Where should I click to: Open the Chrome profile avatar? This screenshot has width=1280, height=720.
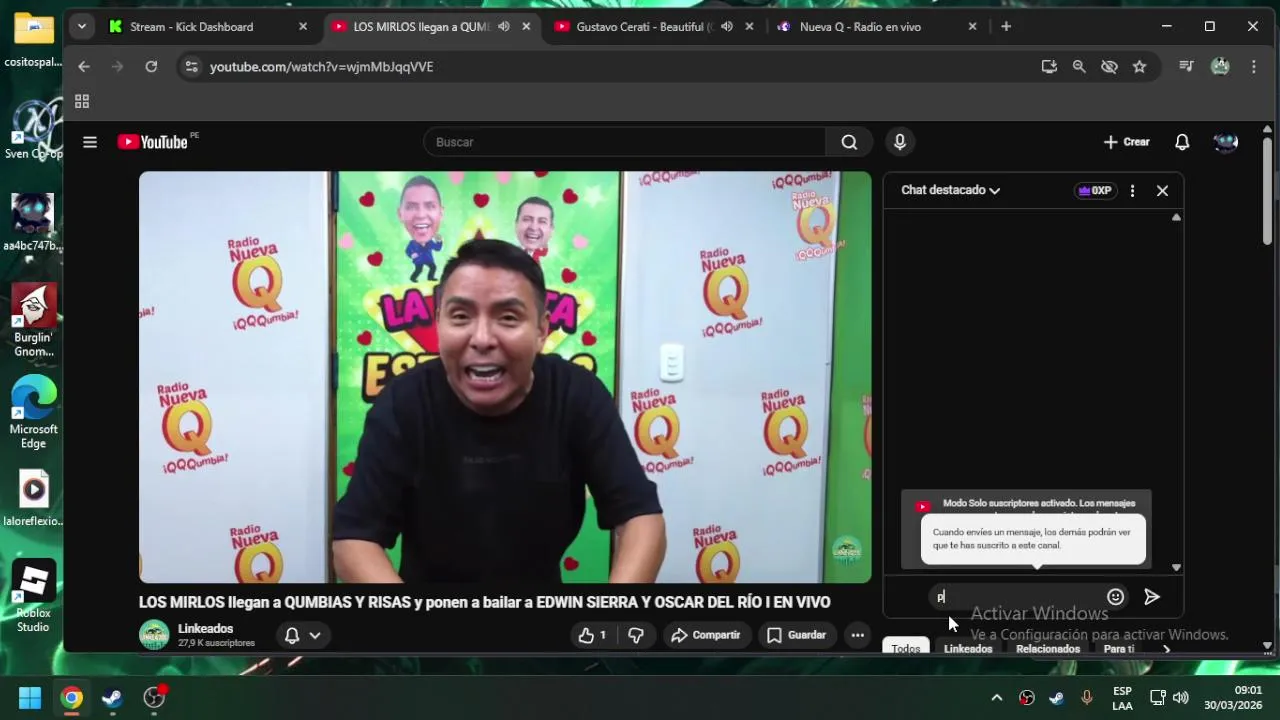[1220, 66]
